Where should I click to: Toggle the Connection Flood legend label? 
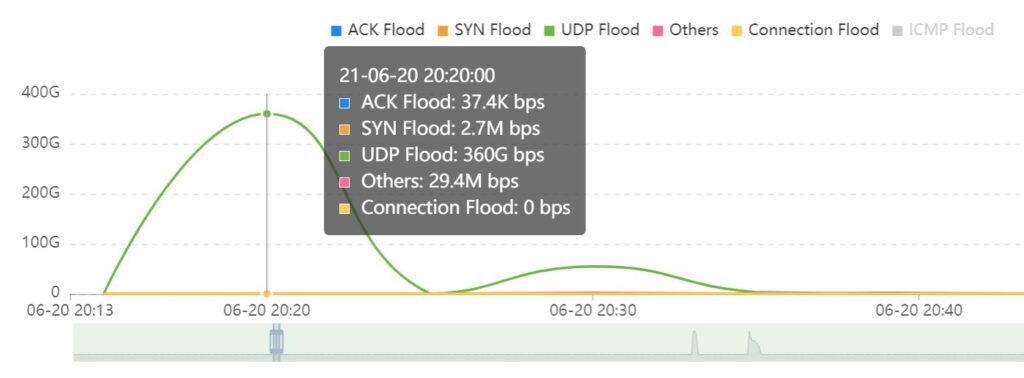pos(813,30)
